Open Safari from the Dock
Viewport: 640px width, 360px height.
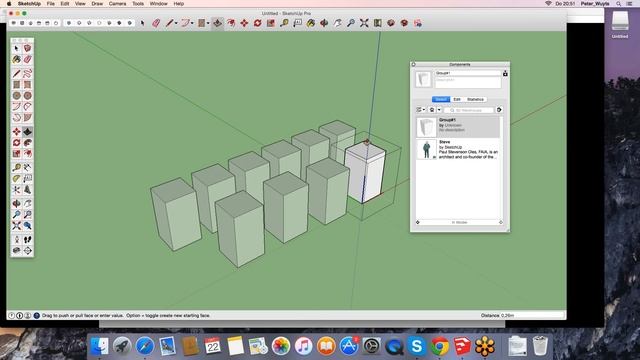tap(144, 346)
